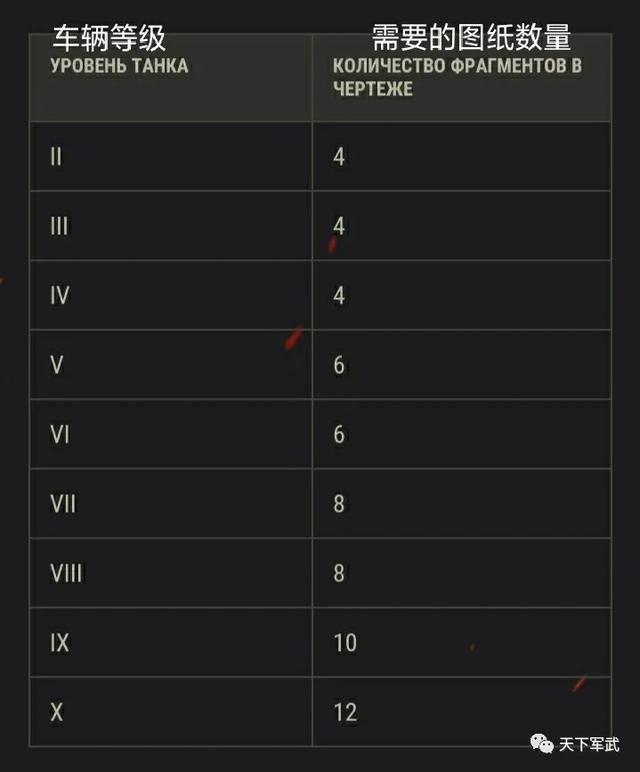Click the 车辆等级 Chinese heading

[109, 38]
